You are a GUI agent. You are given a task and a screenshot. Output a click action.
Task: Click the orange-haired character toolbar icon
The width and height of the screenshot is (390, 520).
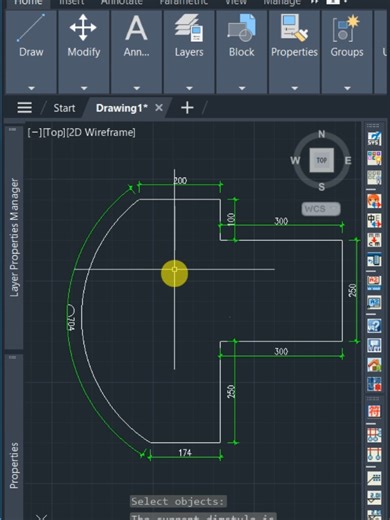[x=374, y=201]
